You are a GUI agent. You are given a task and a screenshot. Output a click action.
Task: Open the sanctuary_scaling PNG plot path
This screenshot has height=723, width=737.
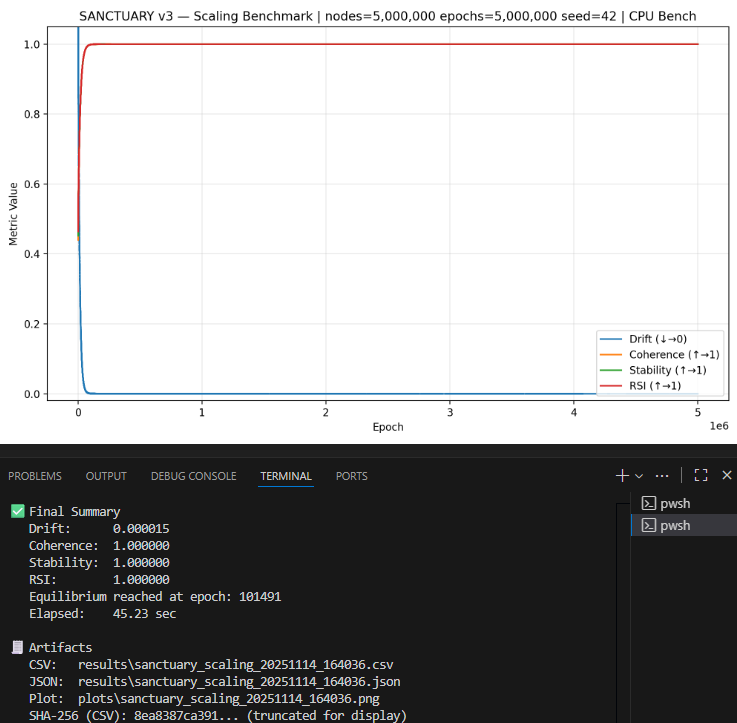click(228, 699)
